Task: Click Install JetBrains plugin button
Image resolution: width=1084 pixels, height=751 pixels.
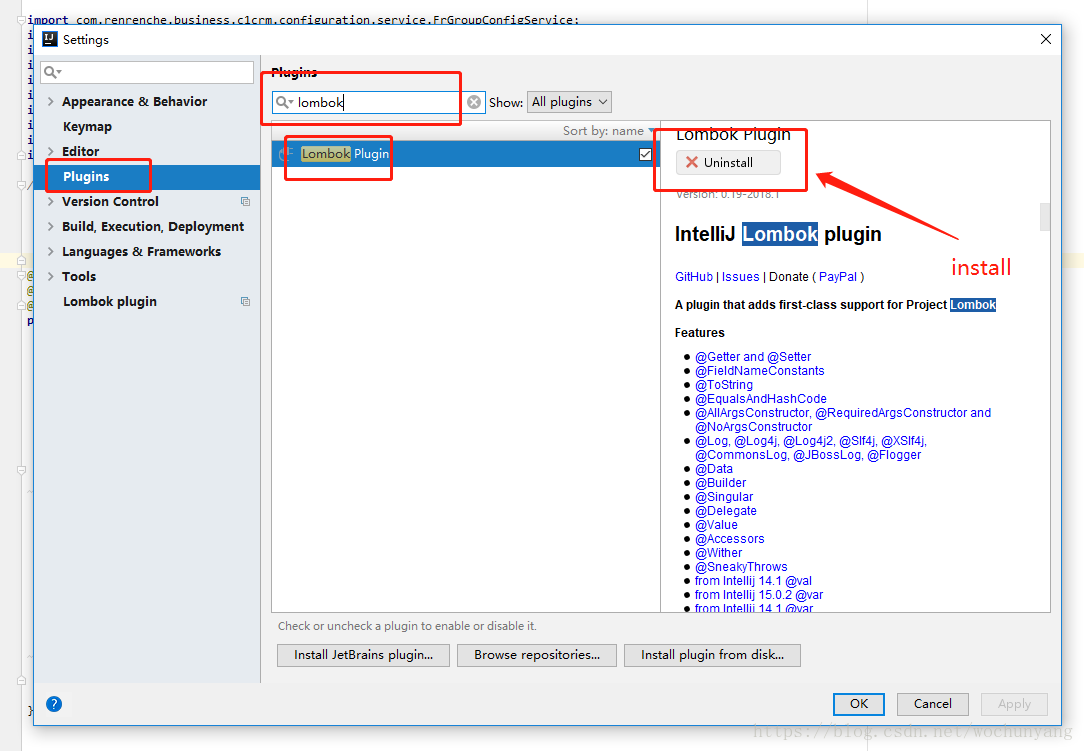Action: (363, 655)
